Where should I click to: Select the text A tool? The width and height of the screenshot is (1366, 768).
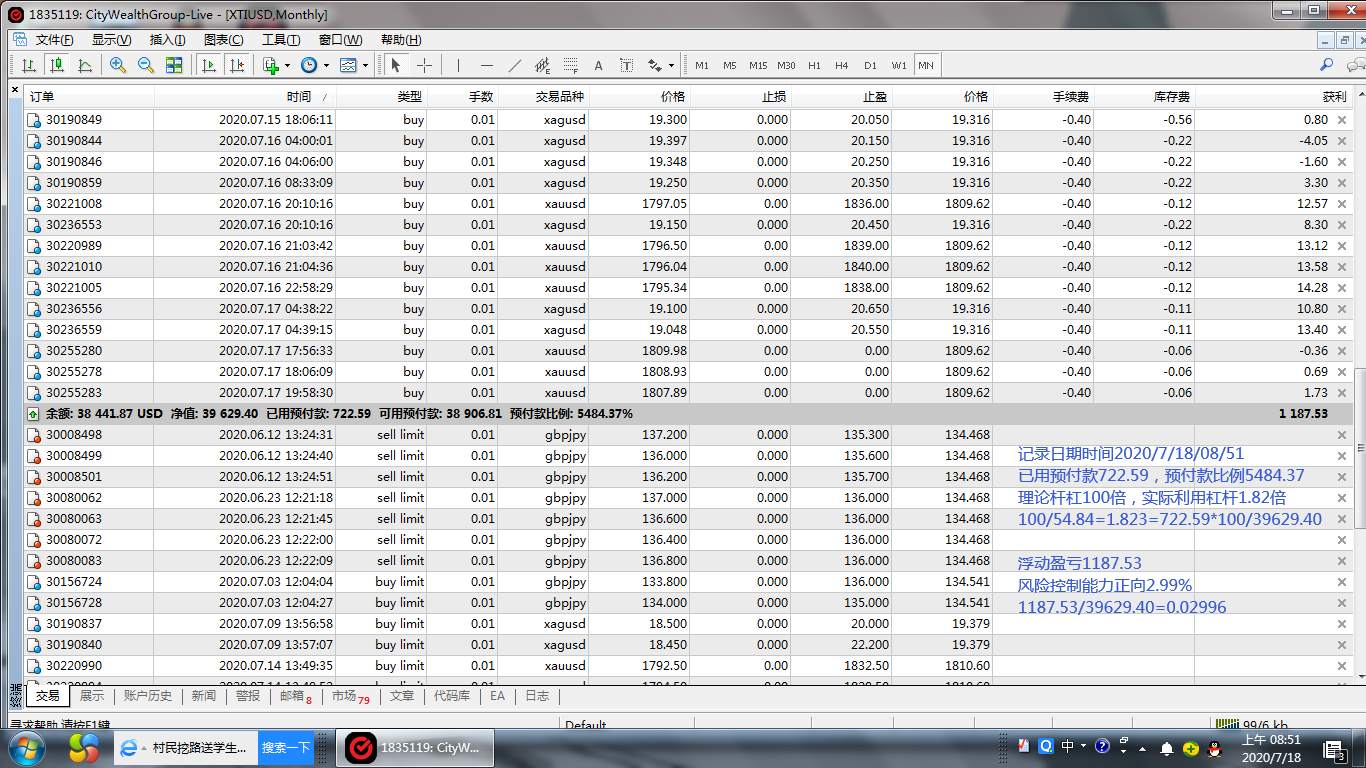599,65
